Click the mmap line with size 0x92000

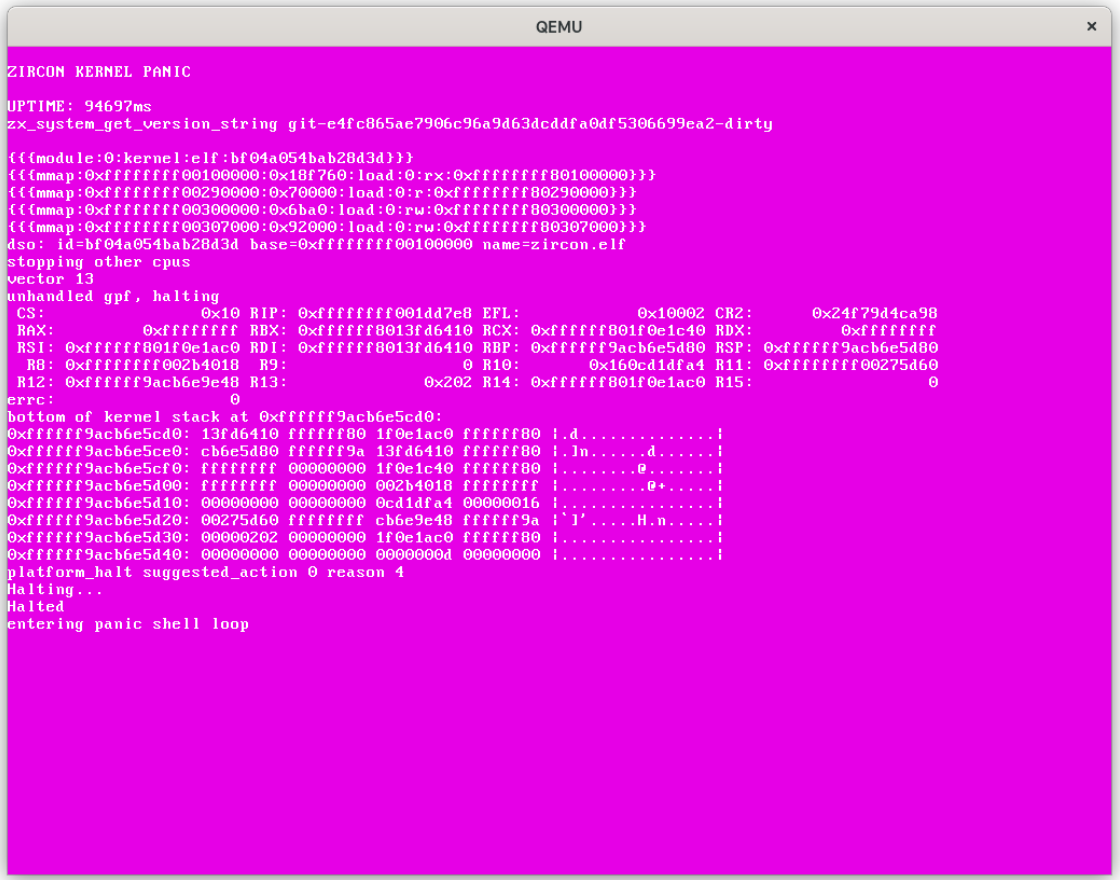(326, 227)
